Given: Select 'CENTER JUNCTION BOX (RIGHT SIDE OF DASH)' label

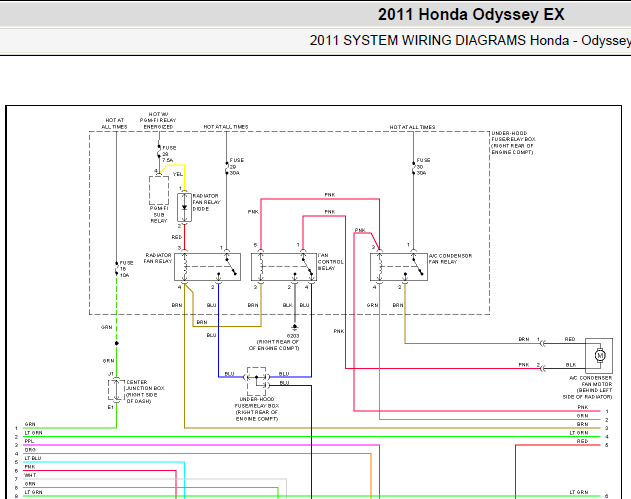Looking at the screenshot, I should [x=145, y=392].
